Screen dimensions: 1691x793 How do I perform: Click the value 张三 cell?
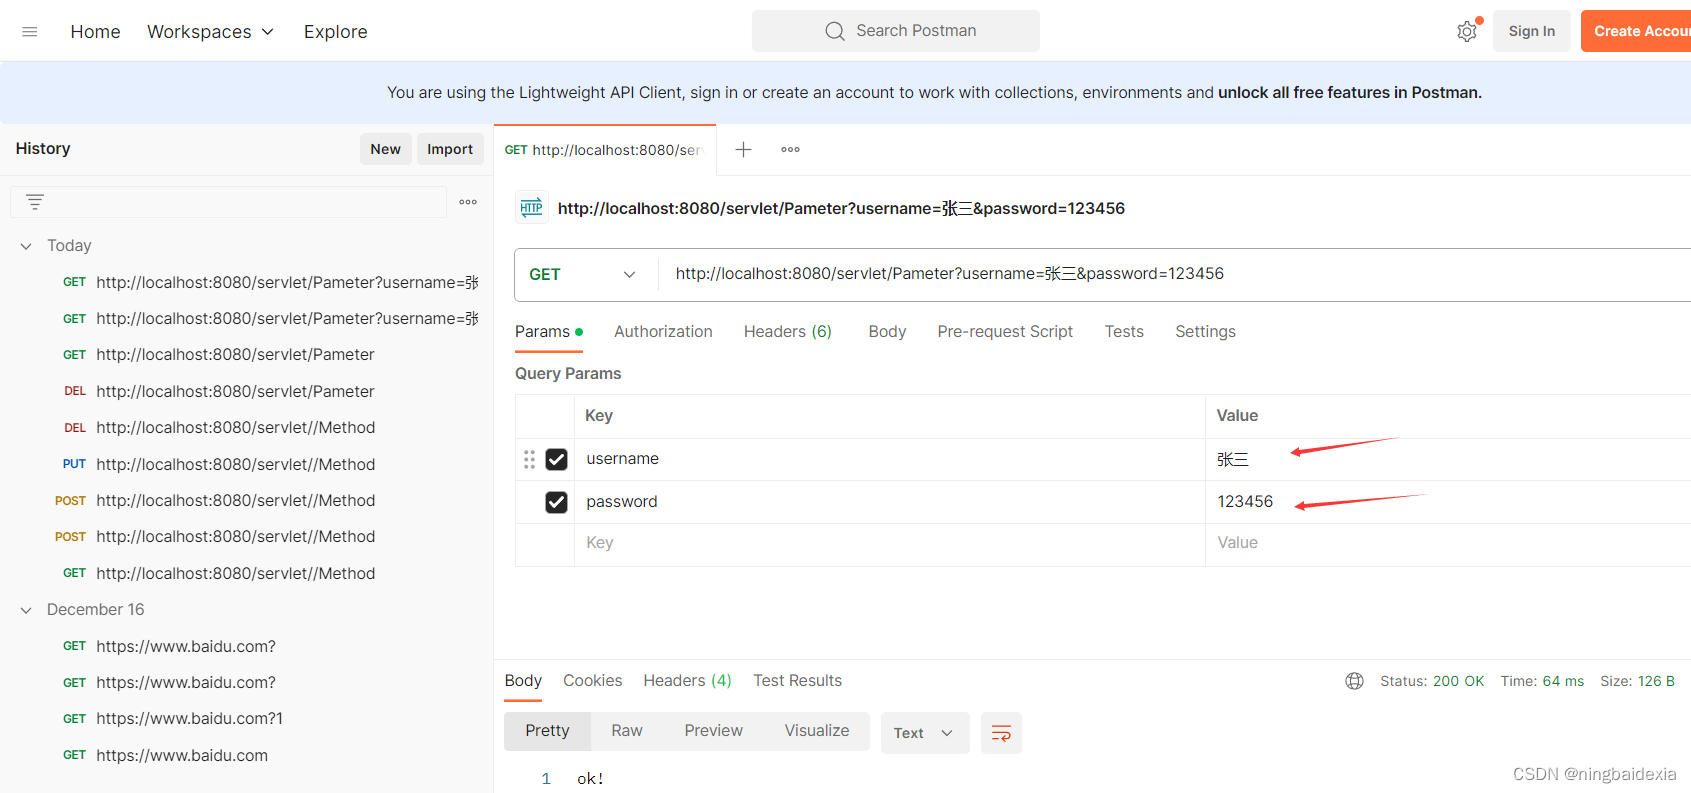[1448, 459]
